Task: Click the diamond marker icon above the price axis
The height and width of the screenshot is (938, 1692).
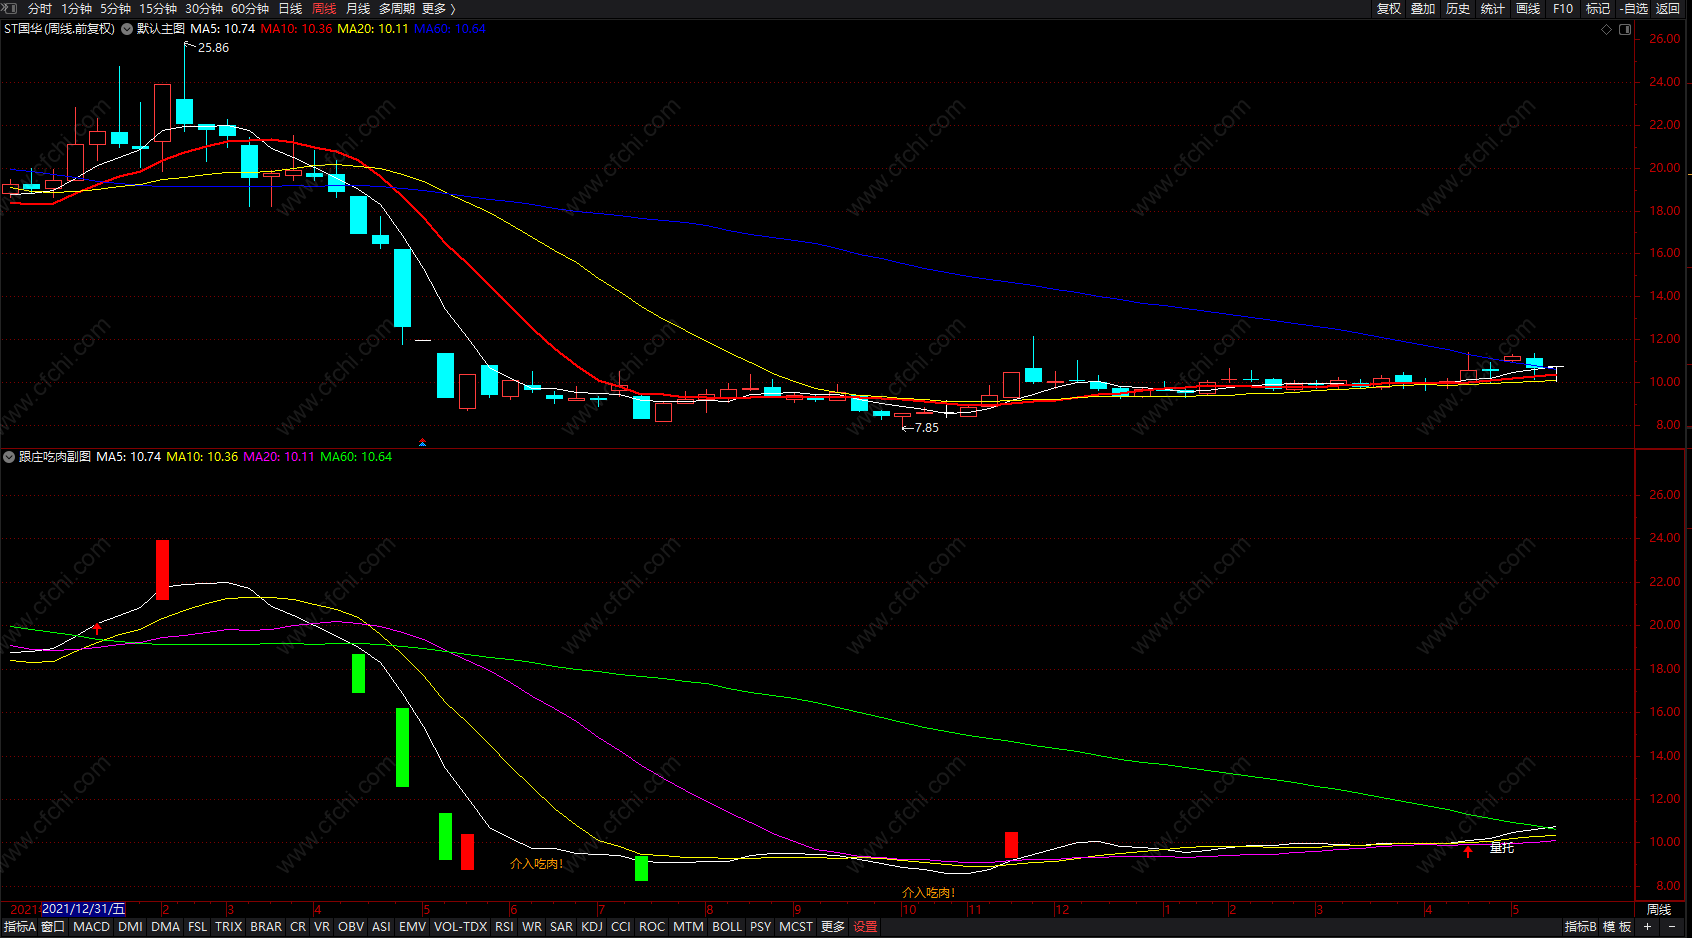Action: coord(1607,30)
